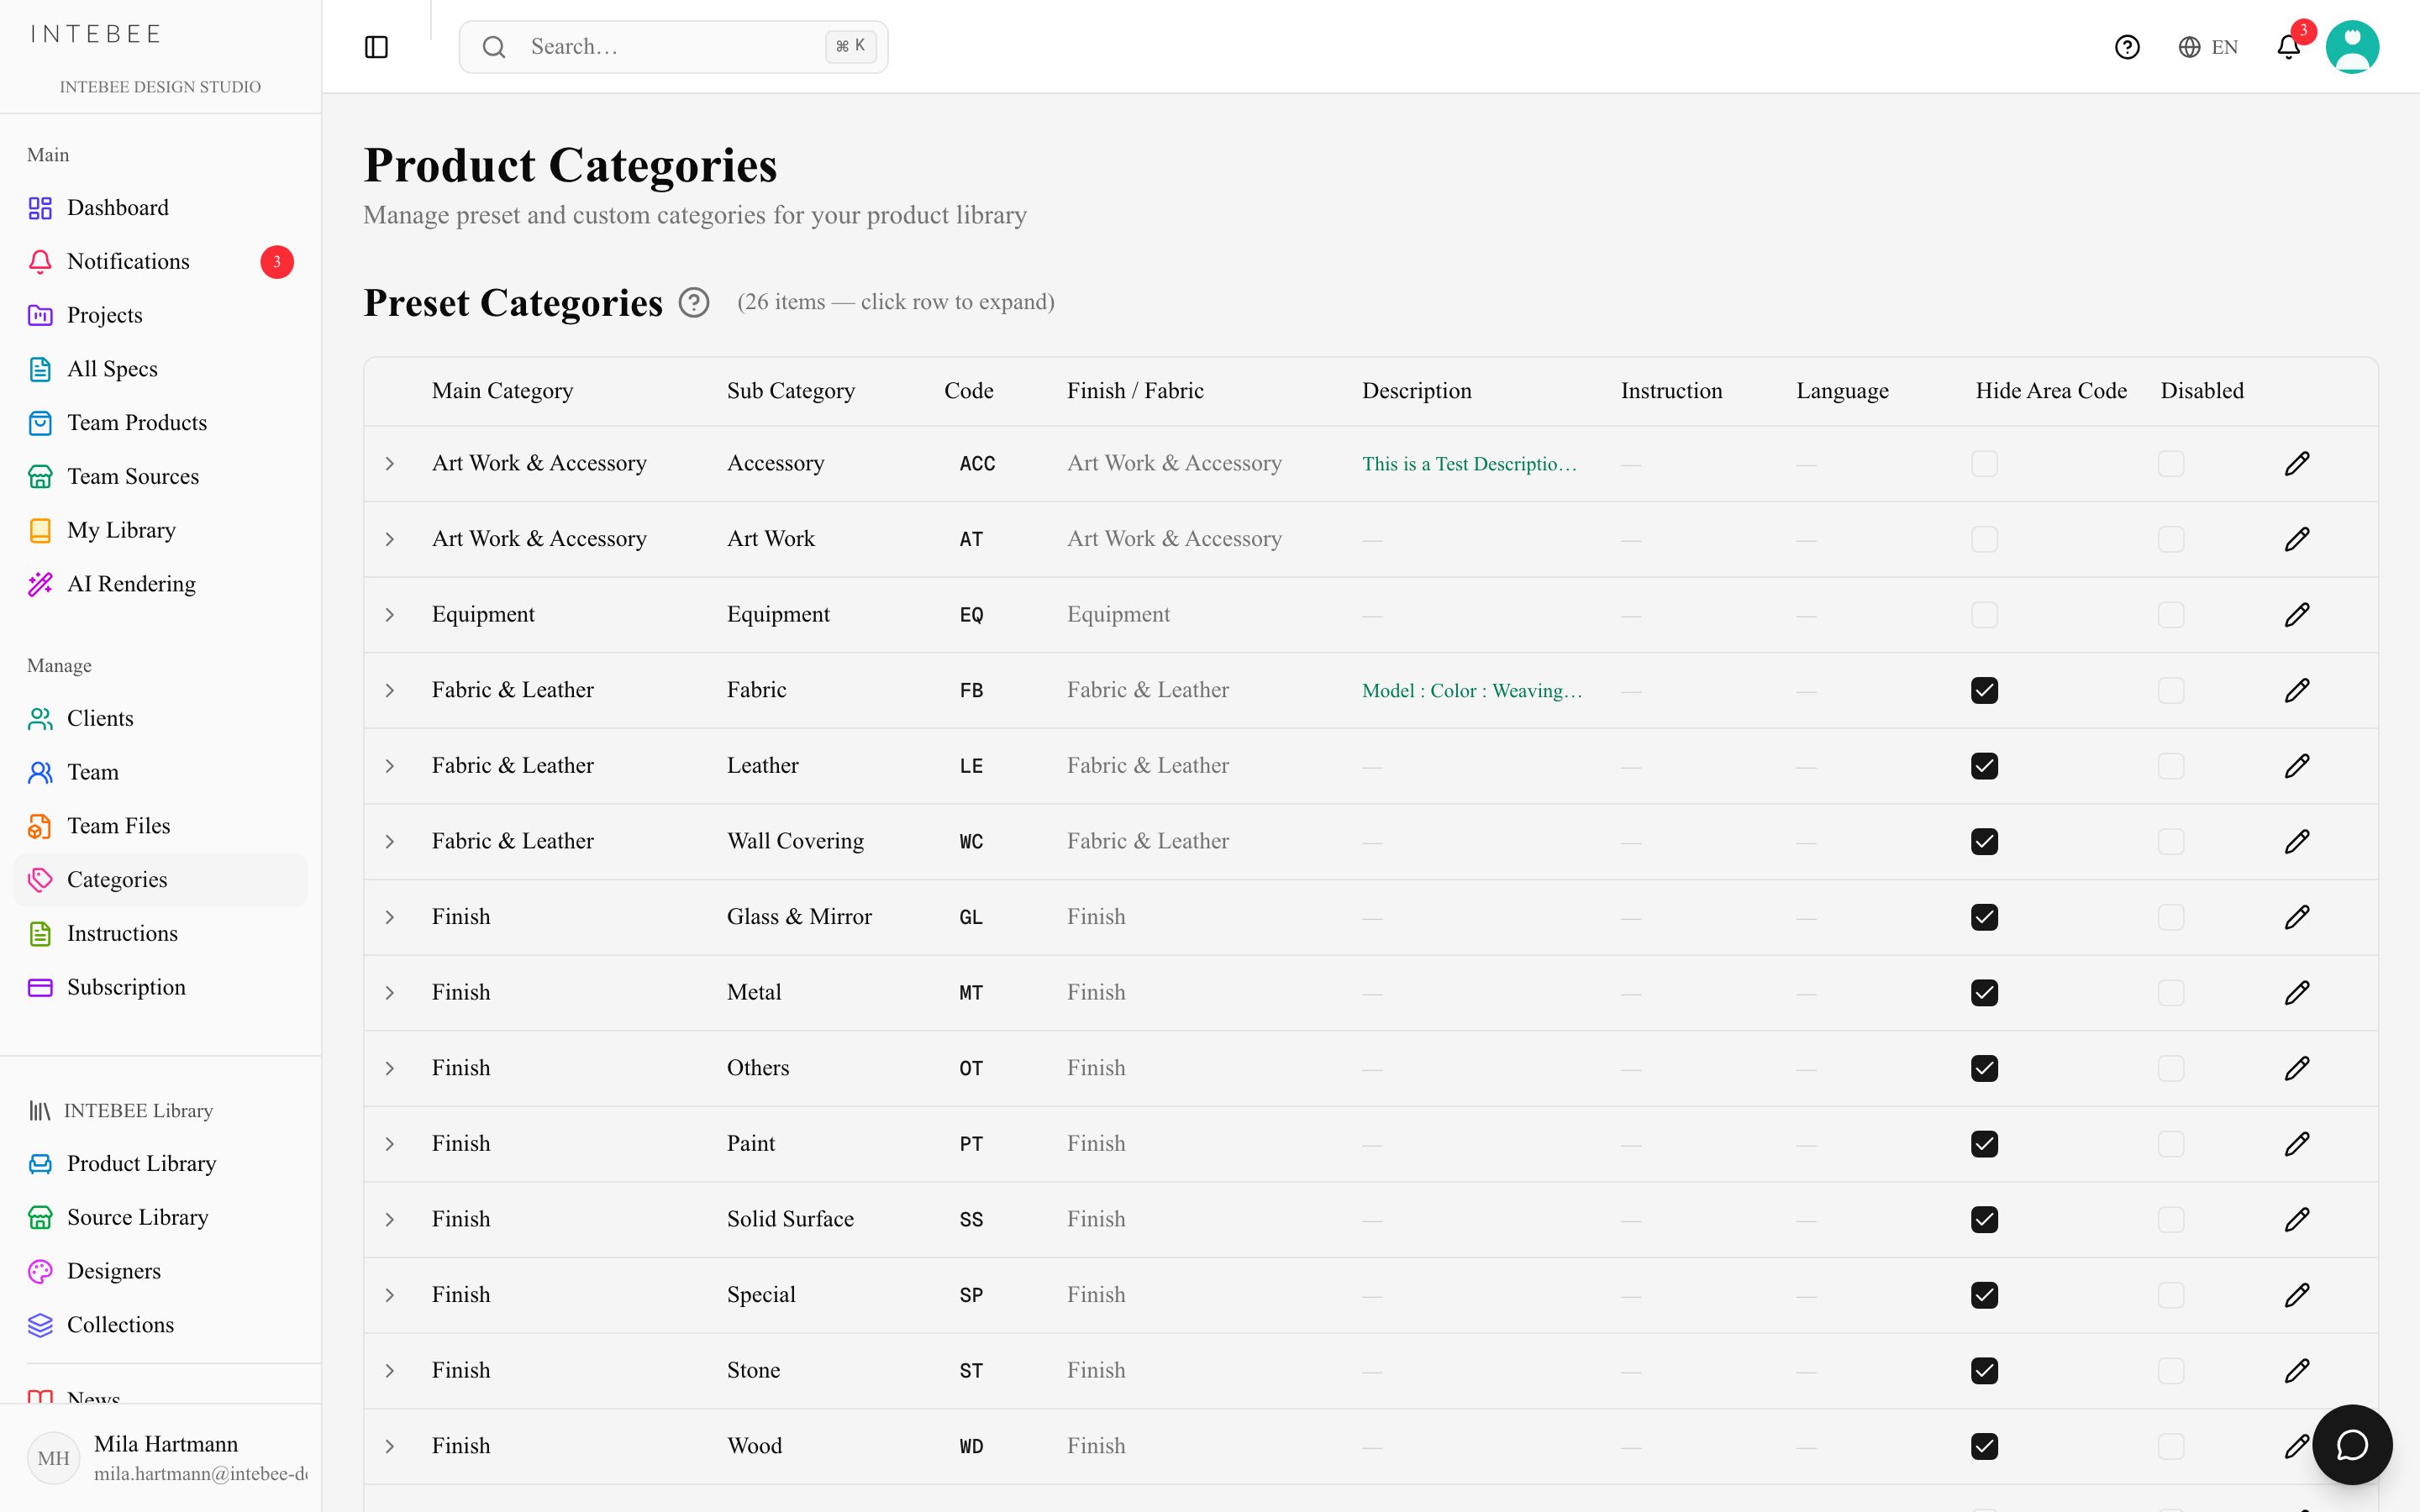Open 'Model : Color : Weaving…' description
Screen dimensions: 2420x1512
[1472, 691]
